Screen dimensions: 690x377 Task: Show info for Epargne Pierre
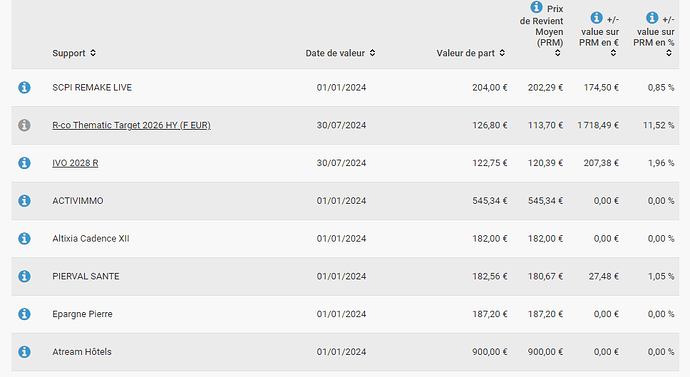[24, 314]
